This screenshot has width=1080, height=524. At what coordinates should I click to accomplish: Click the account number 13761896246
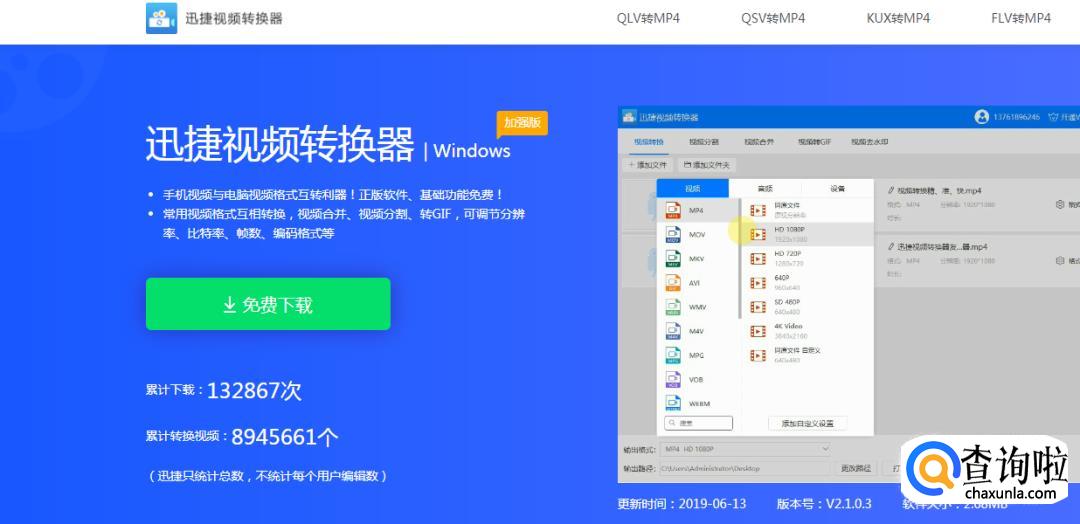point(1017,117)
